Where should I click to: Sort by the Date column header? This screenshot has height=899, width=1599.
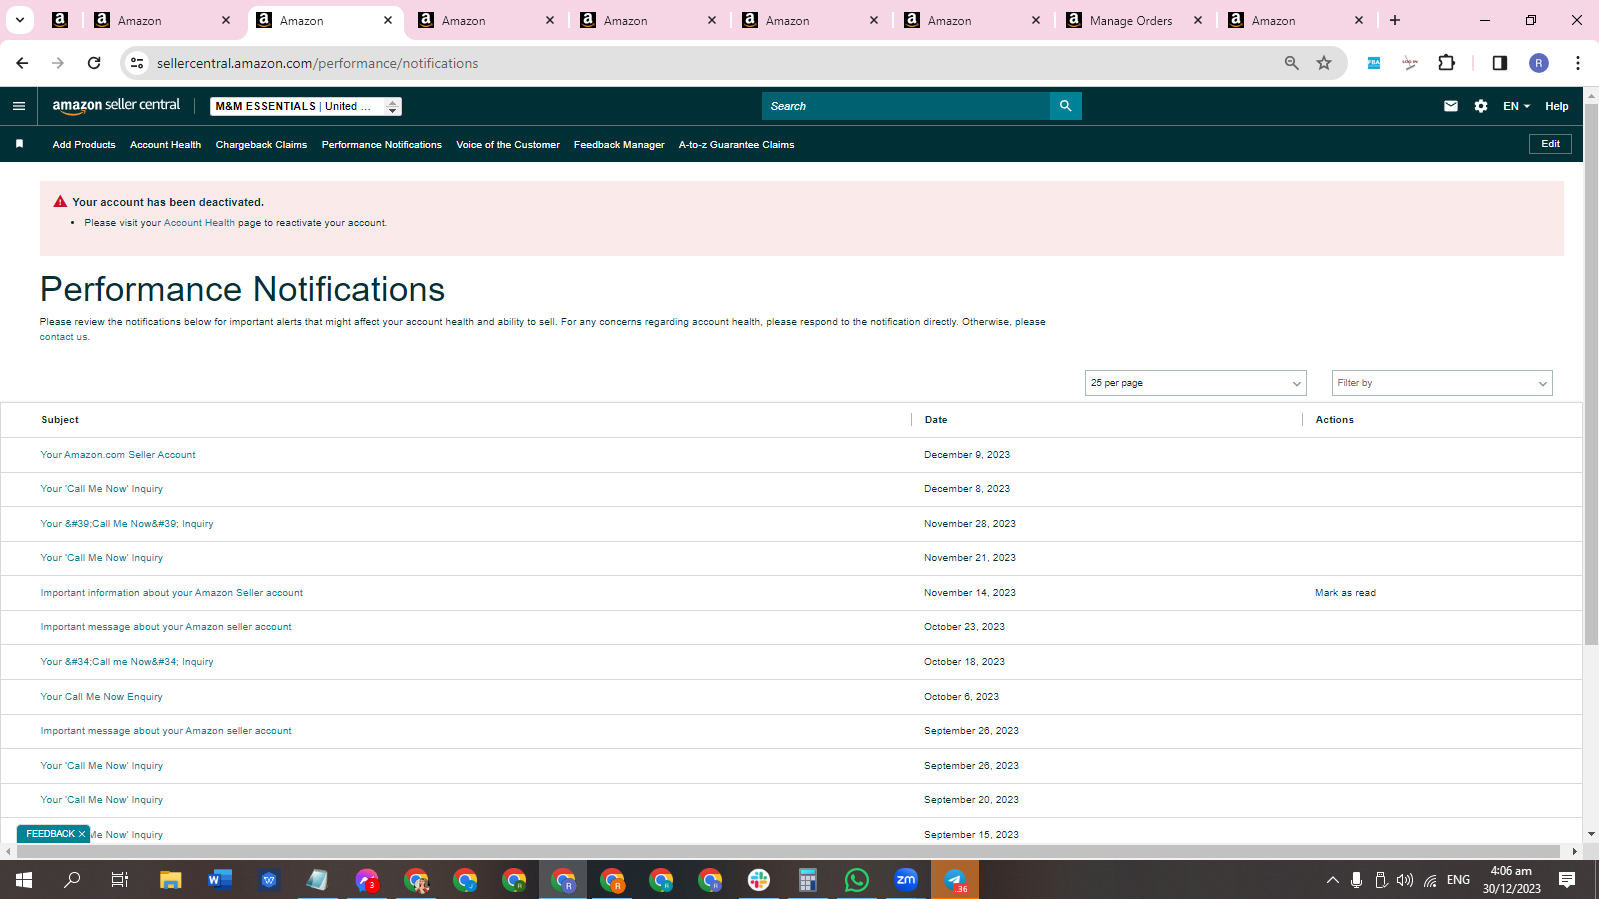click(x=936, y=420)
